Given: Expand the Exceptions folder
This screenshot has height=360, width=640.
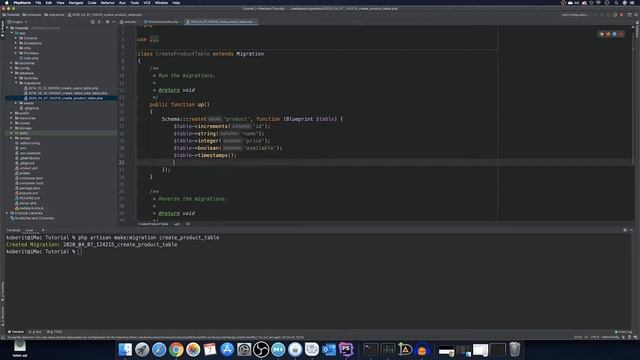Looking at the screenshot, I should 16,43.
